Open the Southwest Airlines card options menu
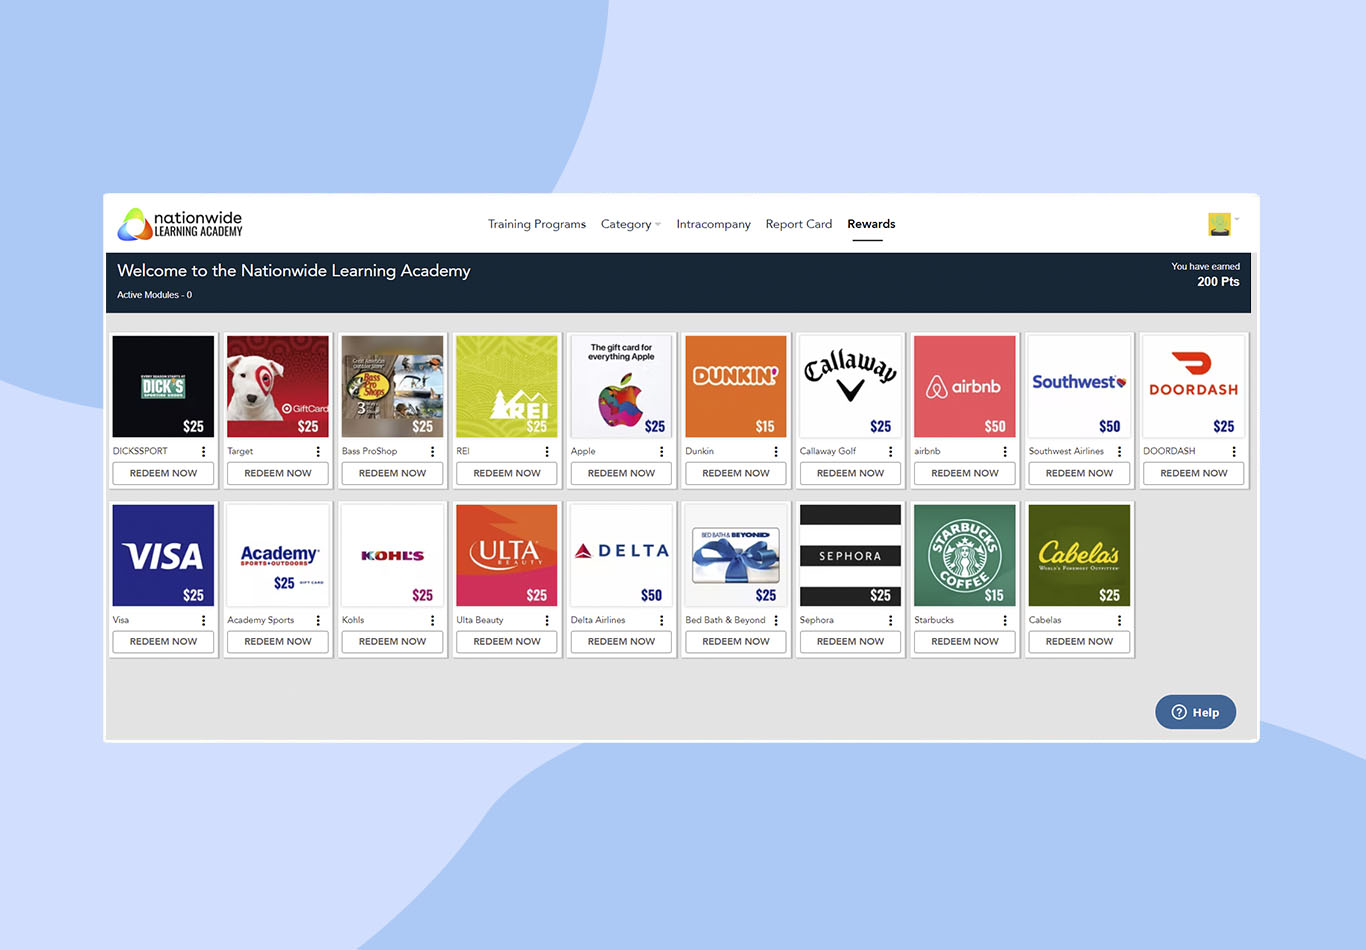 [1119, 452]
